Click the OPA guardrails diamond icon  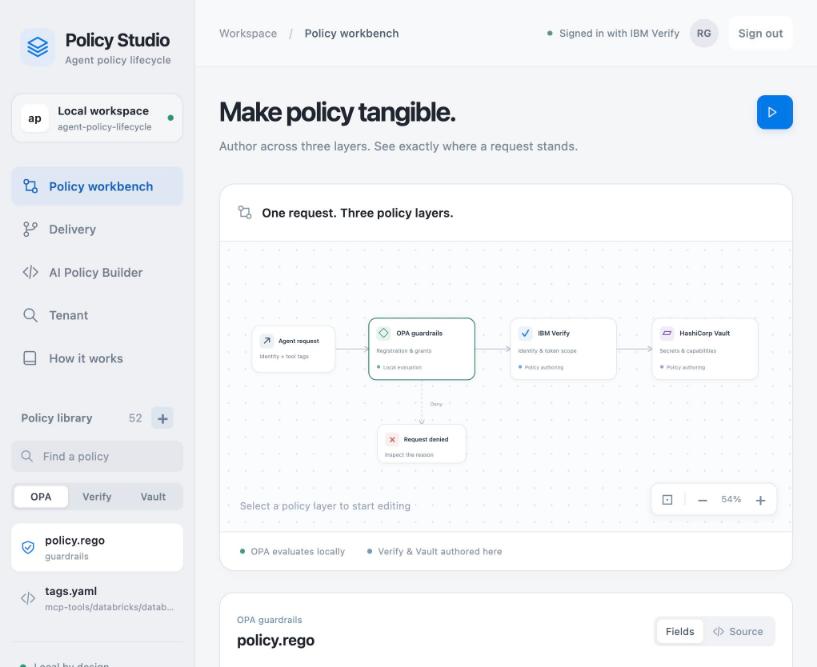point(383,333)
